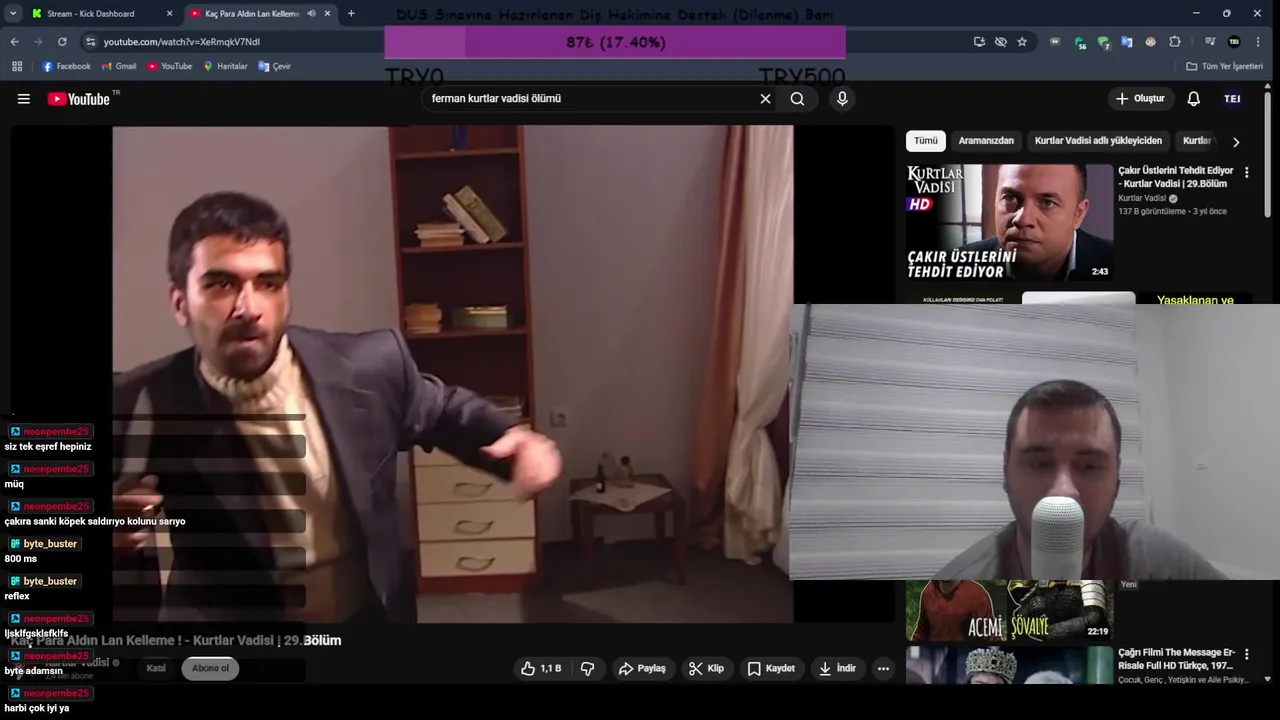This screenshot has height=720, width=1280.
Task: Dislike the video with the thumbs-down button
Action: pyautogui.click(x=588, y=668)
